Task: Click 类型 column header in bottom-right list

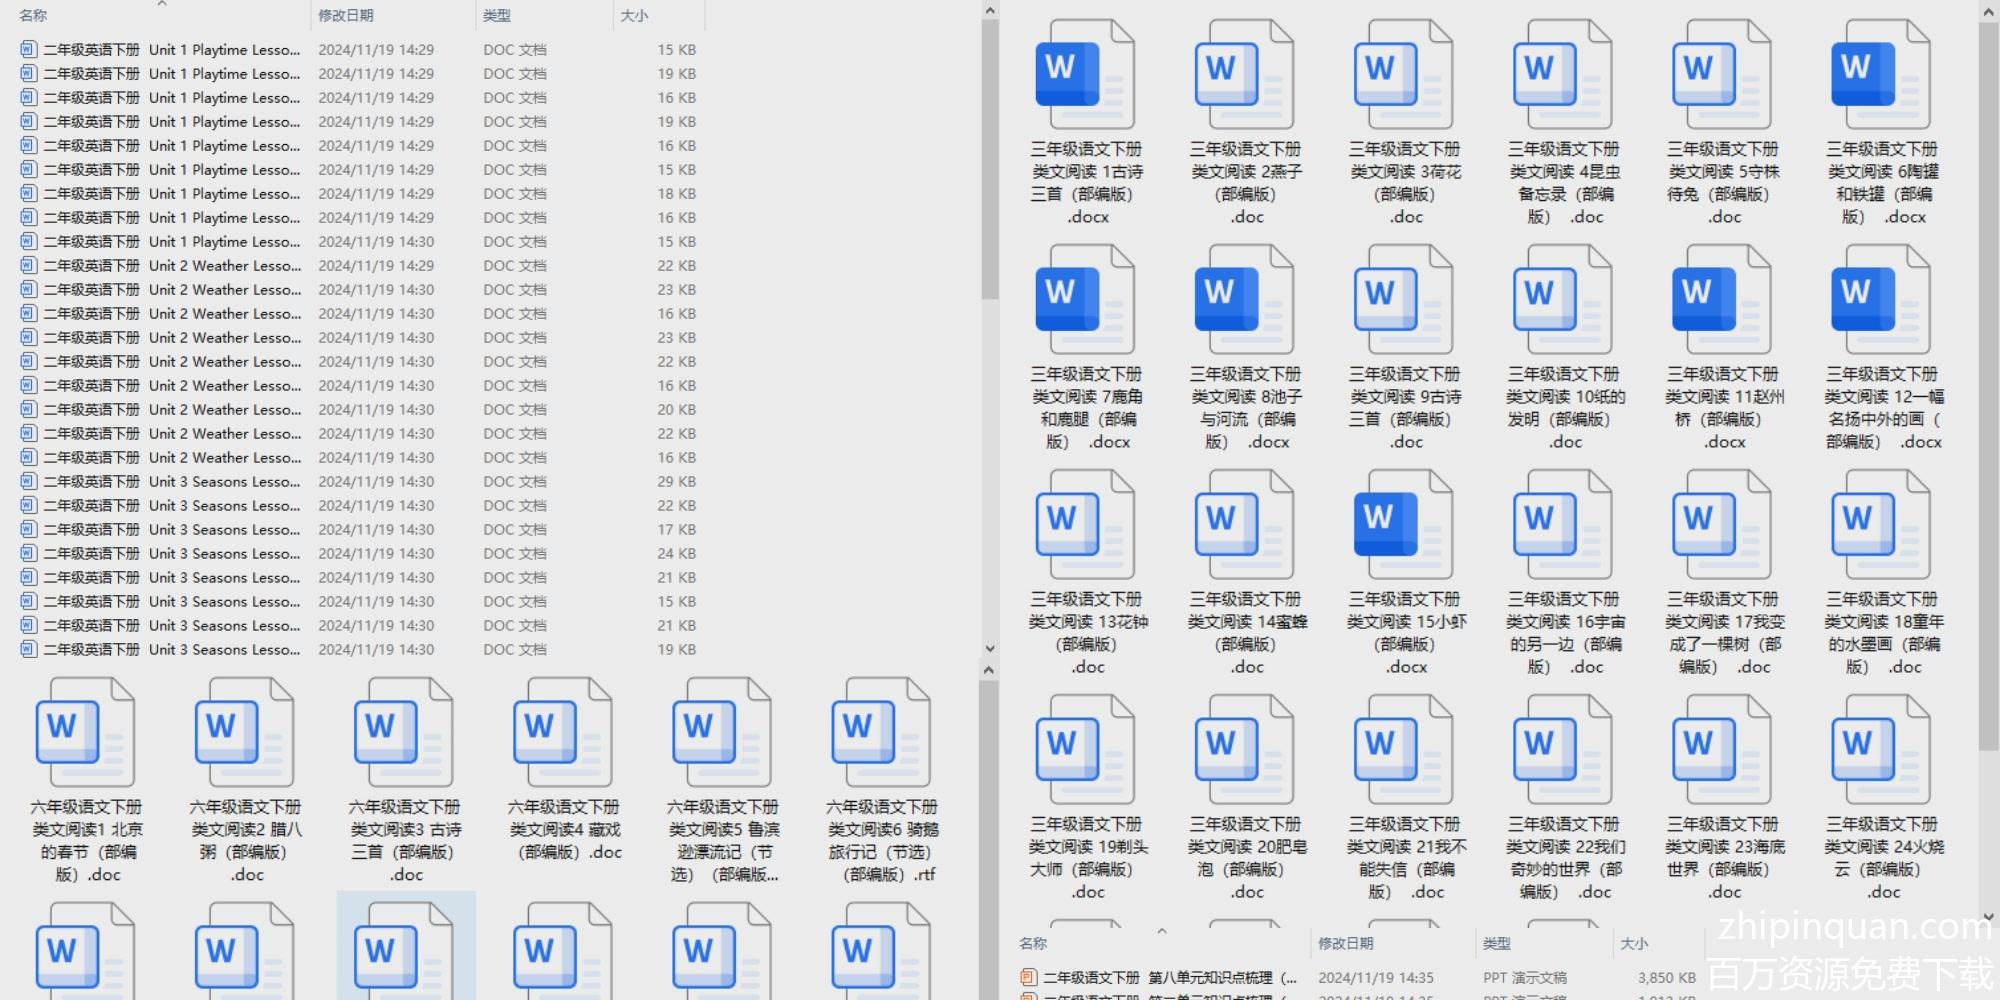Action: point(1497,943)
